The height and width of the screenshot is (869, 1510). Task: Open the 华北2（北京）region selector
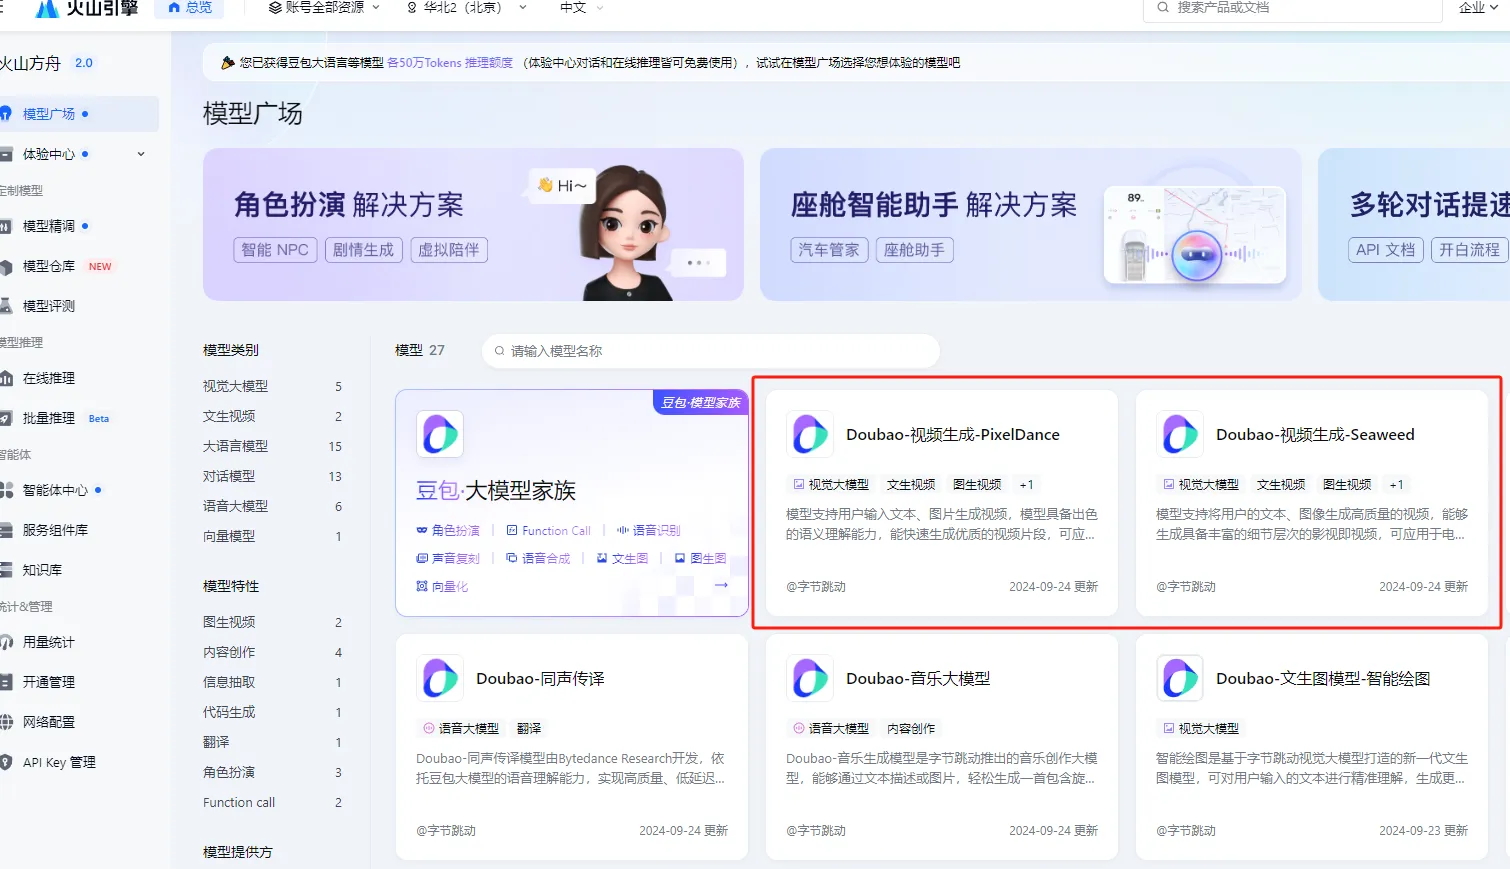[467, 8]
